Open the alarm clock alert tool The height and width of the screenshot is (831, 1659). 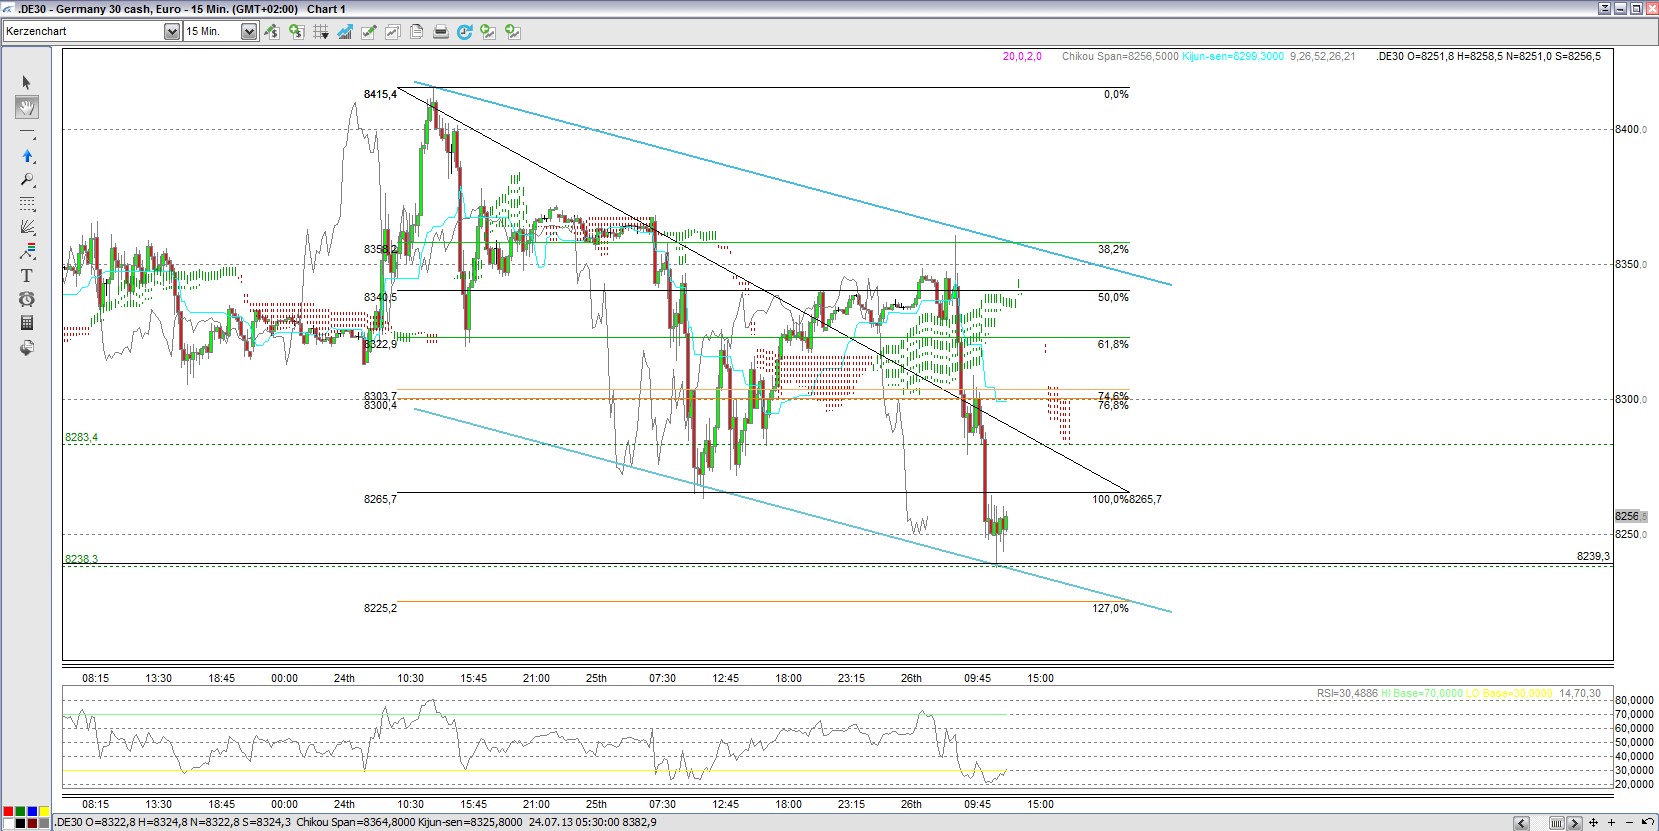27,299
